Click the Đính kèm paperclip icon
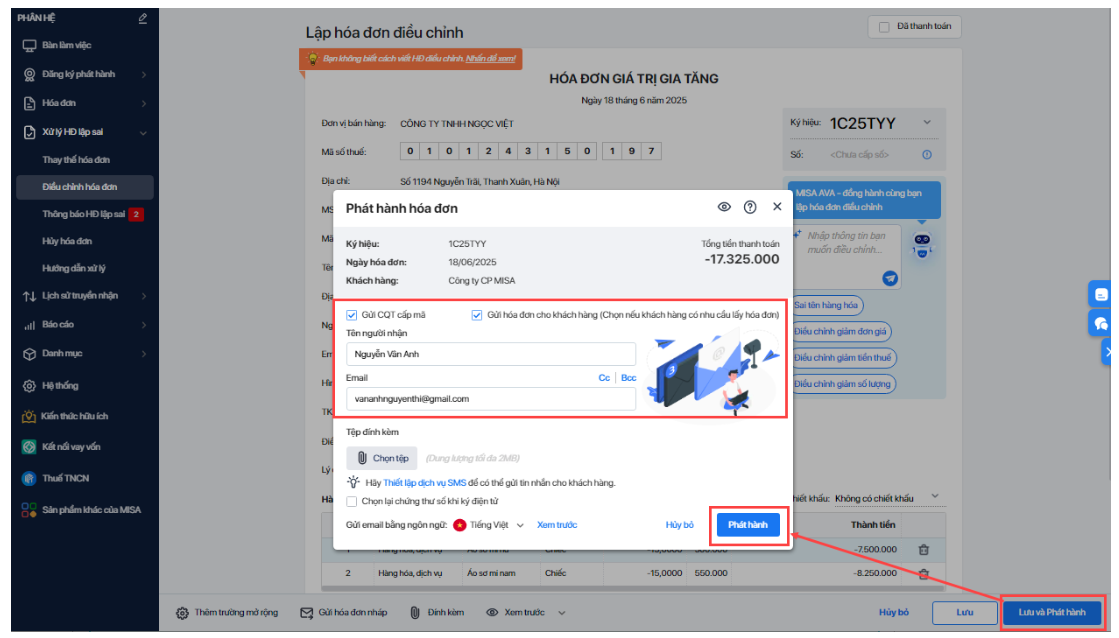Image resolution: width=1119 pixels, height=638 pixels. pos(415,613)
